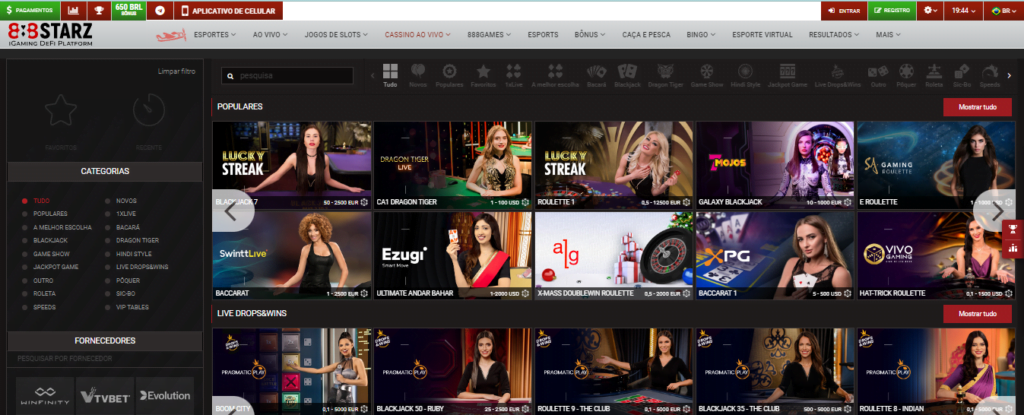The width and height of the screenshot is (1024, 415).
Task: Expand the Esportes menu dropdown
Action: 214,34
